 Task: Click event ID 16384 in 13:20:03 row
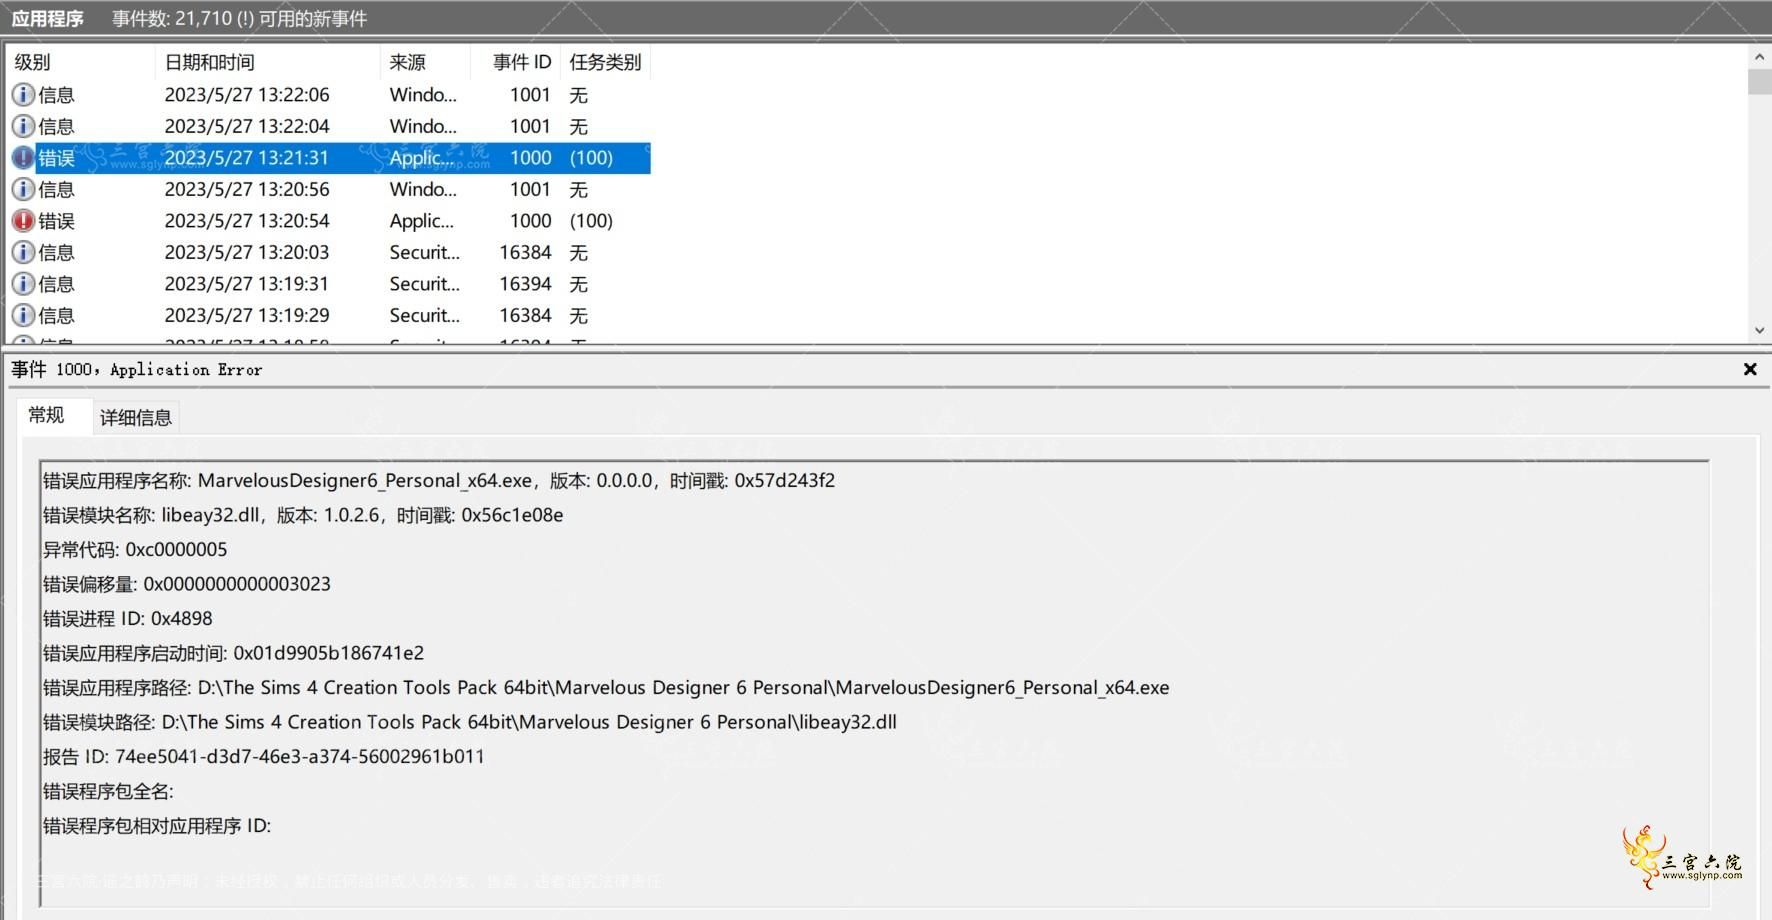click(525, 253)
